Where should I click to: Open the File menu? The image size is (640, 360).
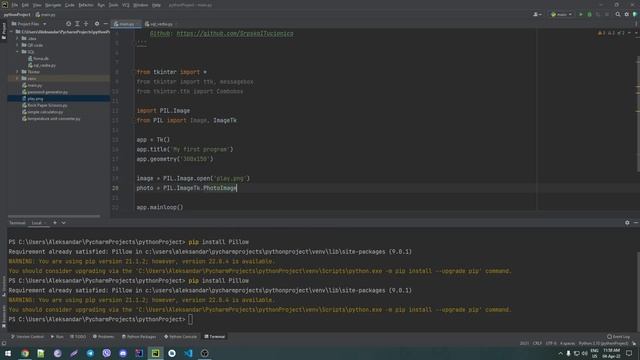(x=15, y=5)
